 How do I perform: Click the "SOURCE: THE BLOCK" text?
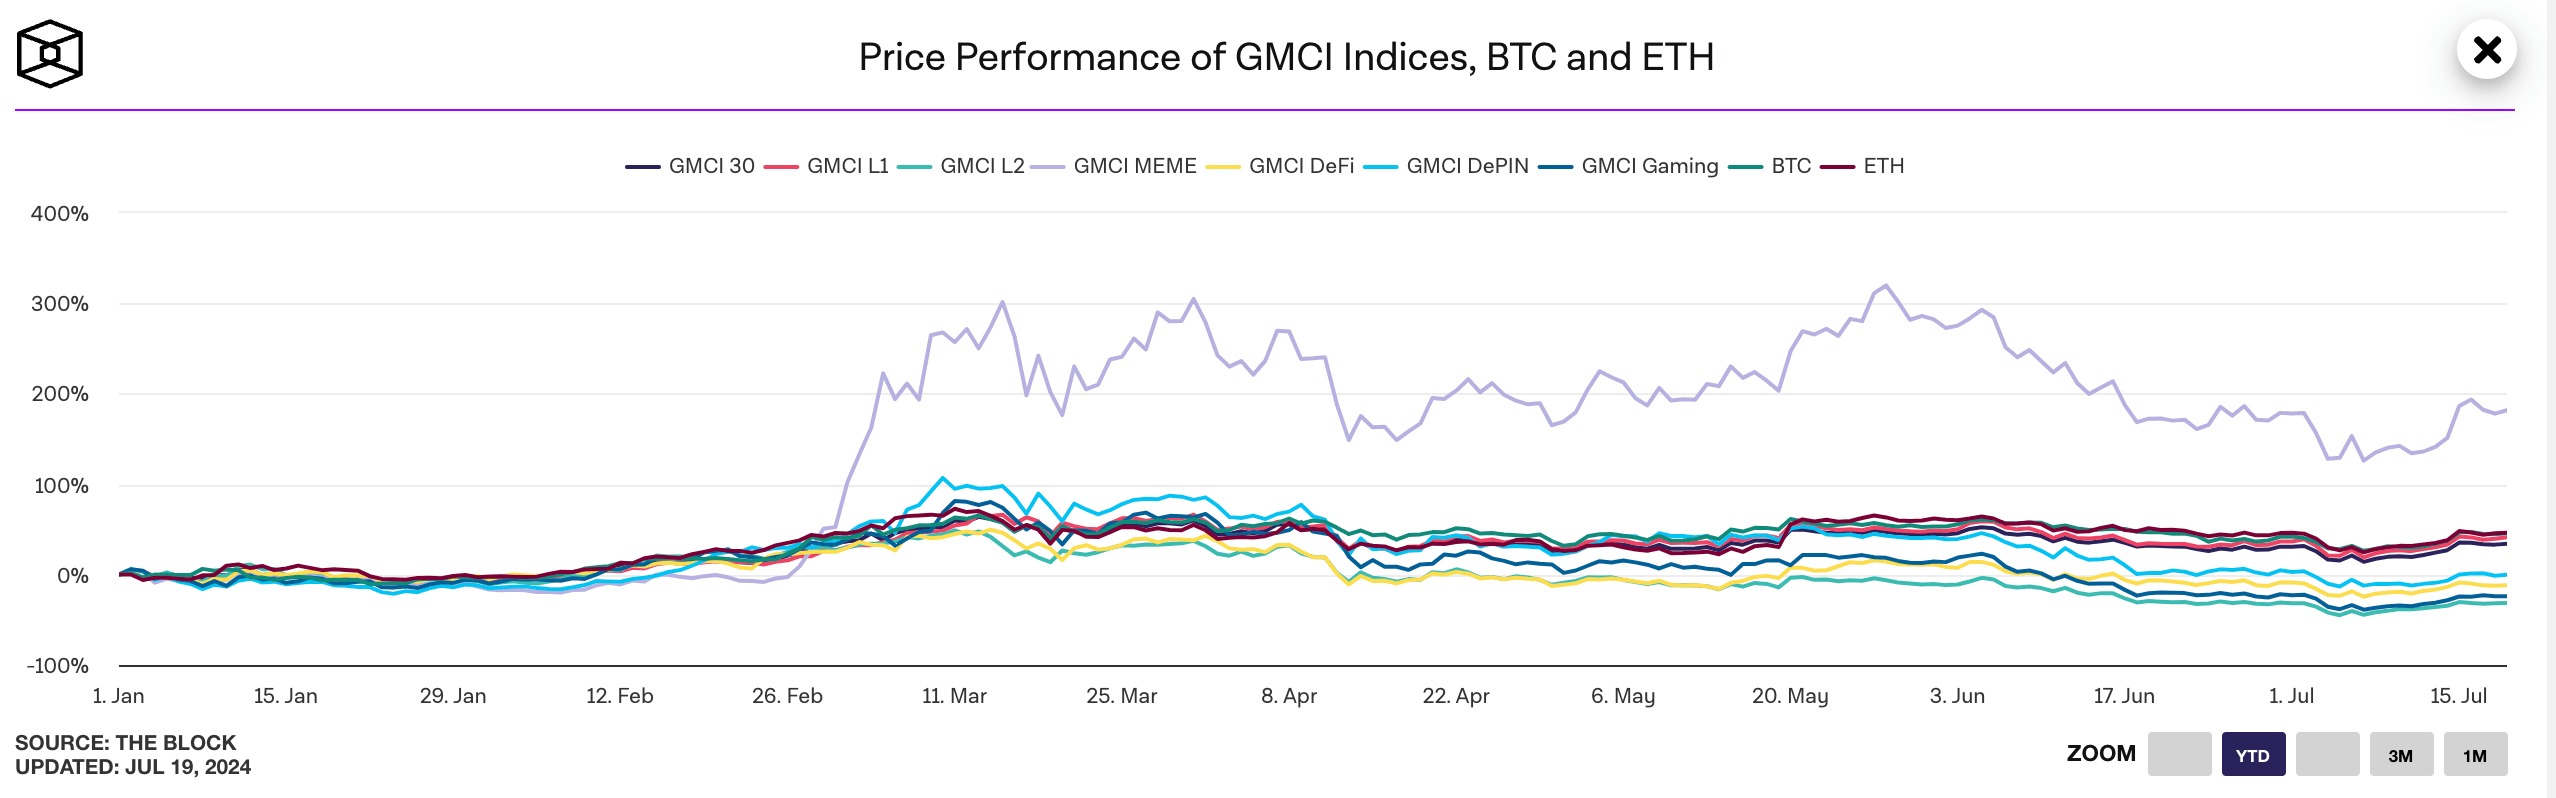[x=126, y=743]
